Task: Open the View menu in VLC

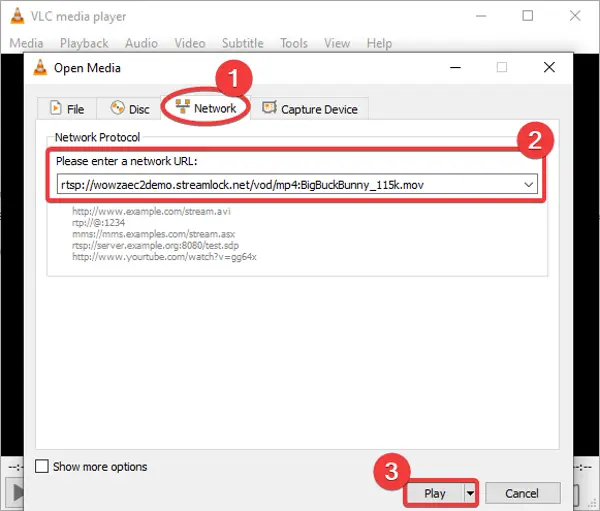Action: tap(337, 43)
